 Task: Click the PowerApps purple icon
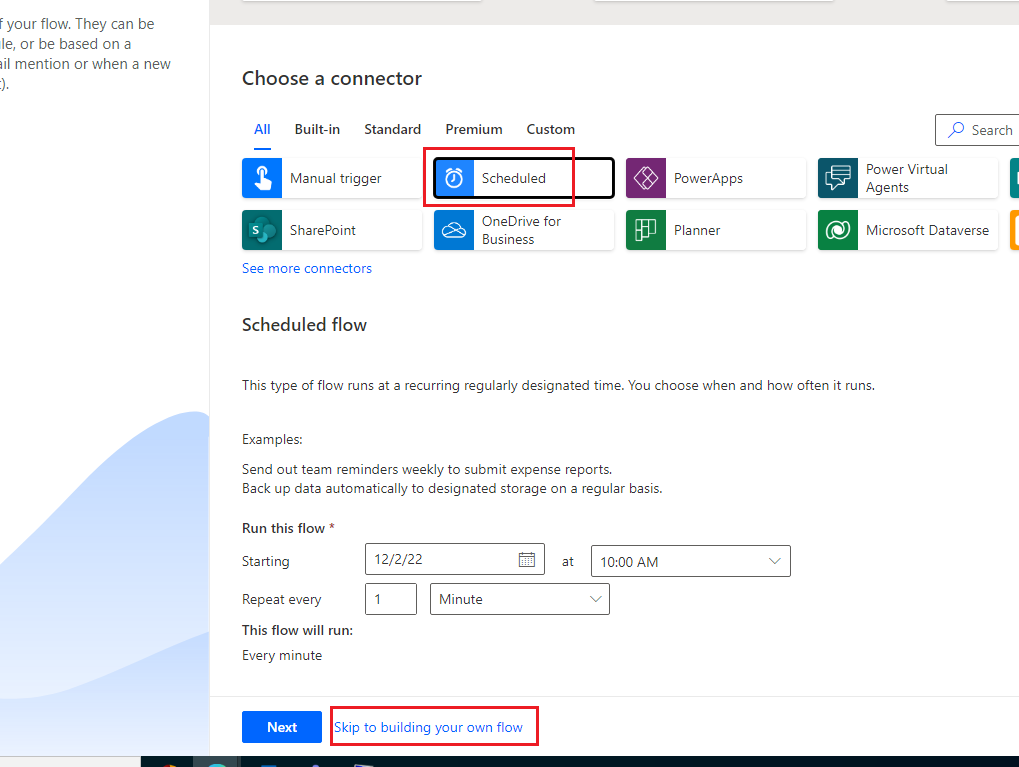tap(646, 178)
